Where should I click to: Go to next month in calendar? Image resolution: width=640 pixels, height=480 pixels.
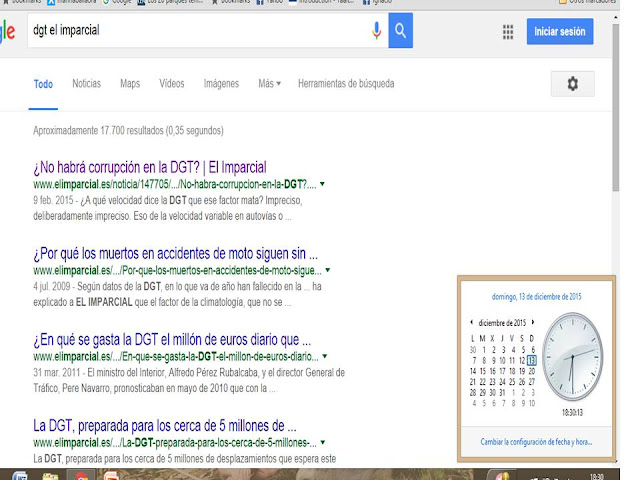[533, 322]
